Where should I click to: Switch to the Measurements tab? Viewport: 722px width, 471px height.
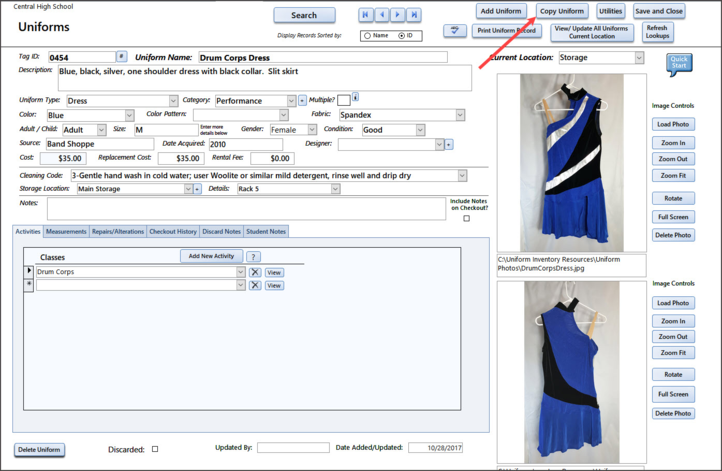[66, 232]
